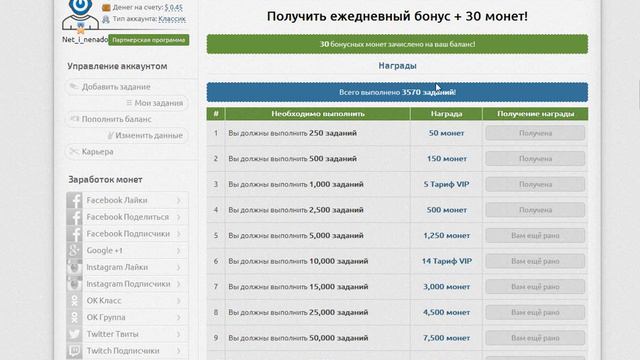Click the Получение награды column header
Screen dimensions: 640x360
(x=535, y=114)
